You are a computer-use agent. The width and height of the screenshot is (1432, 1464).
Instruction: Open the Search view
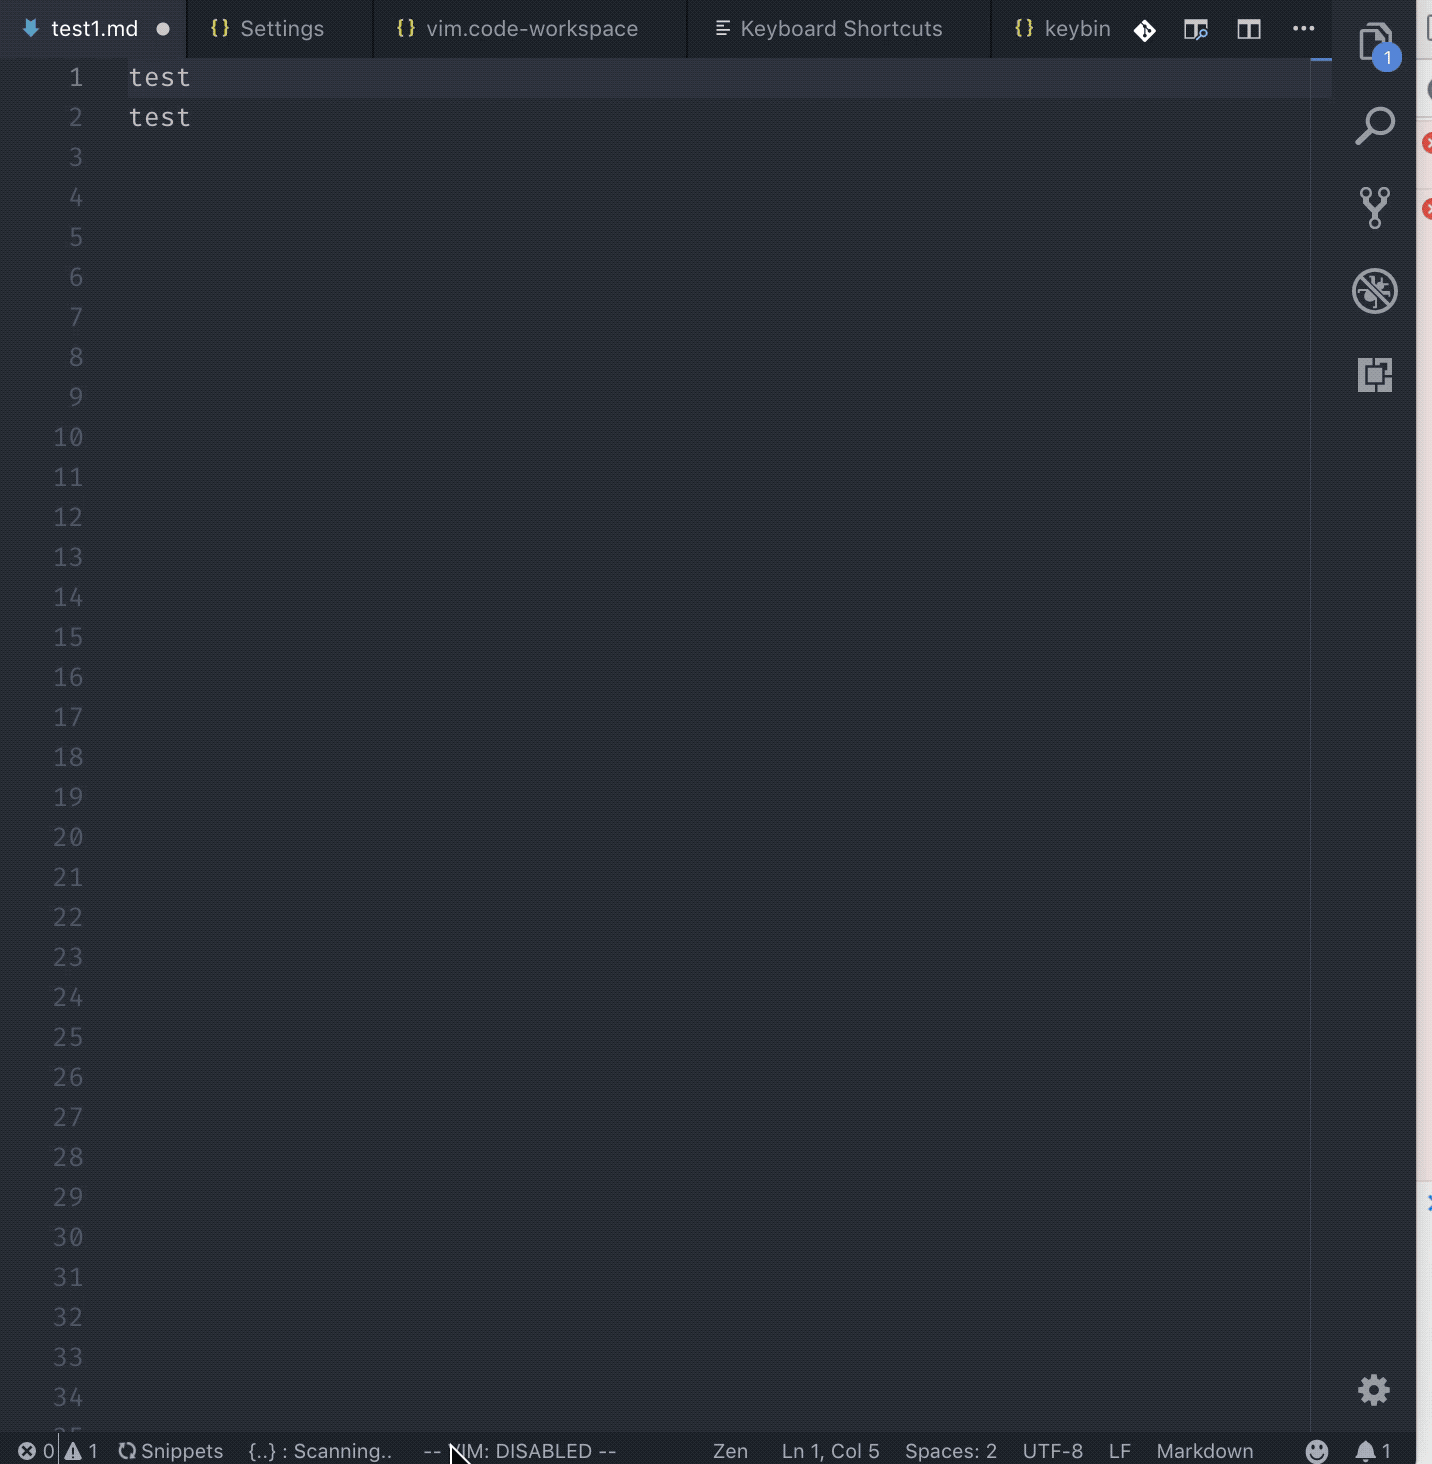1375,125
